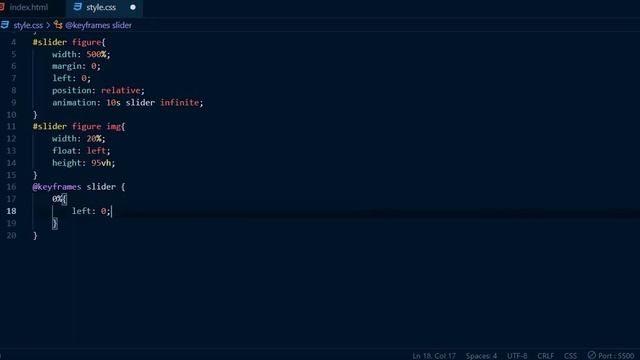The image size is (640, 360).
Task: Click line number 20 in the gutter
Action: (x=11, y=235)
